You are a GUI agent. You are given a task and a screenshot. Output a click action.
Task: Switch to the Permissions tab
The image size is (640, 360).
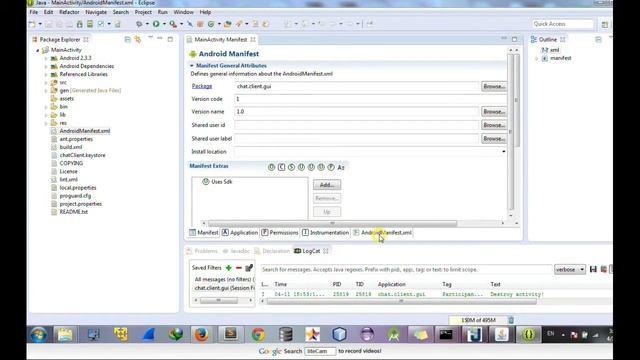point(280,233)
